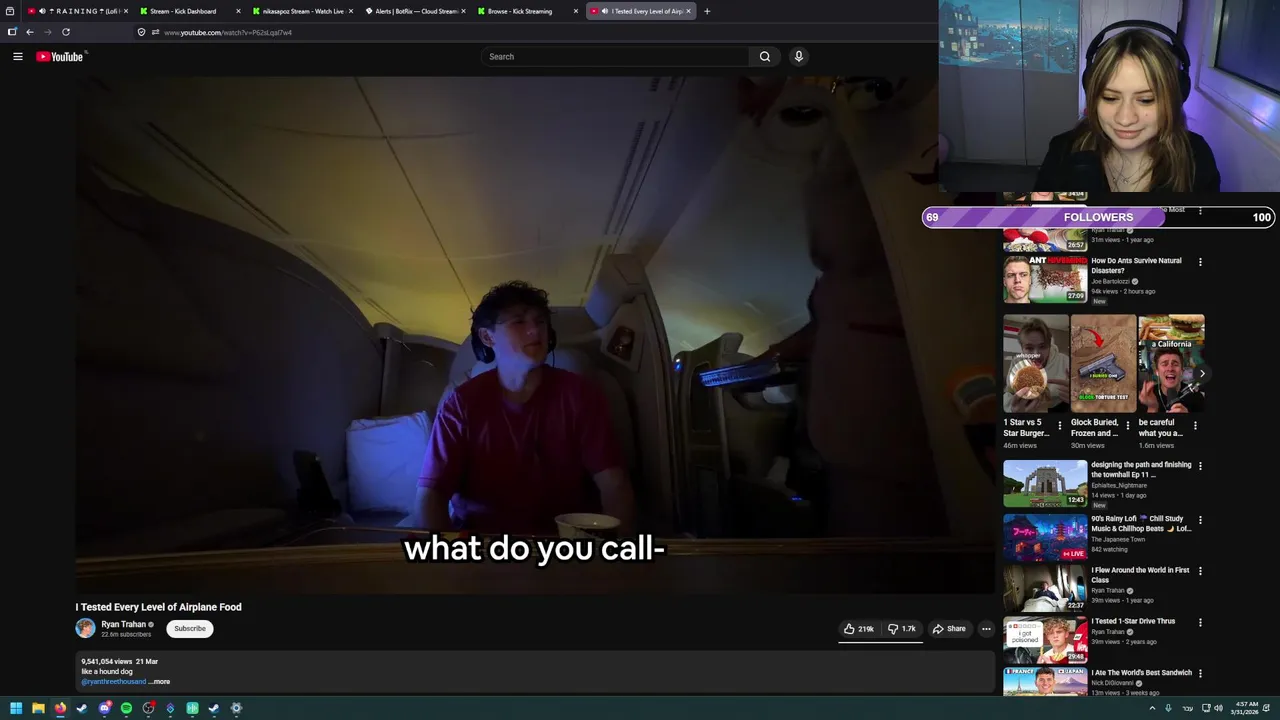
Task: Open options for I Tested 1-Star Drive Thrus
Action: (1200, 622)
